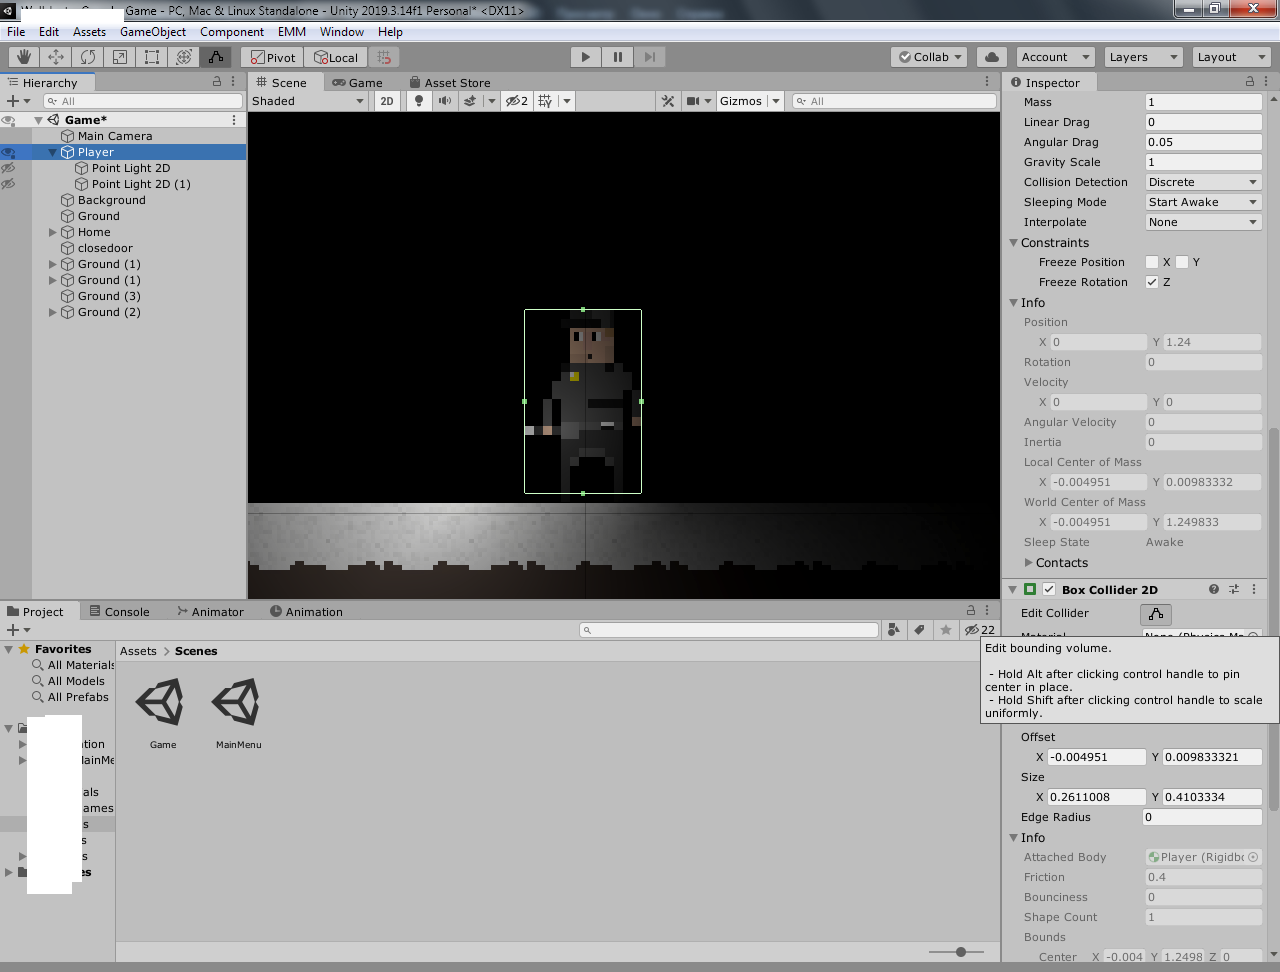Toggle Player visibility eye in Hierarchy
The width and height of the screenshot is (1280, 972).
click(8, 152)
